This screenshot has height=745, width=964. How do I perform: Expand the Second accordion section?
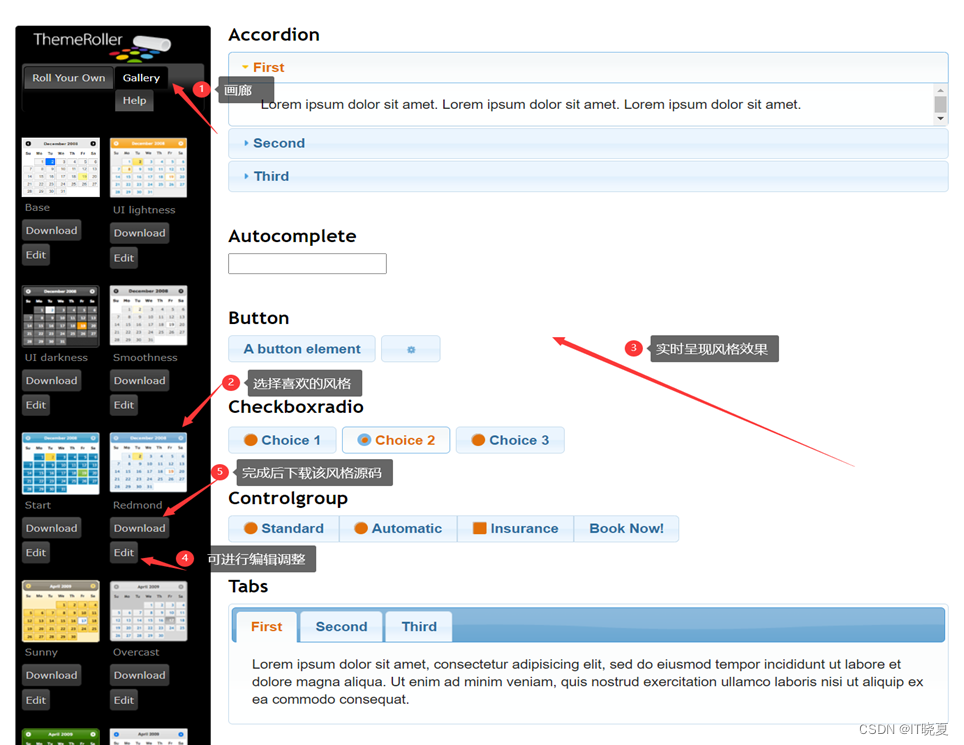588,143
